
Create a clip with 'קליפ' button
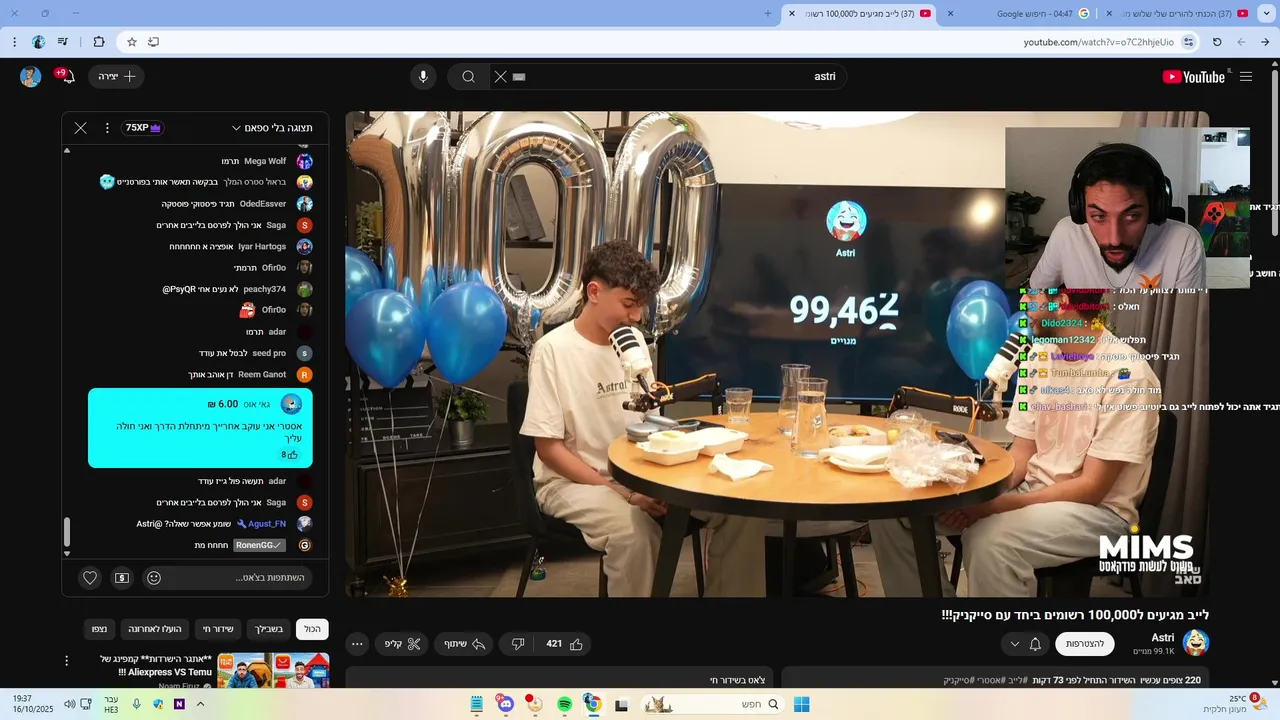pos(403,644)
